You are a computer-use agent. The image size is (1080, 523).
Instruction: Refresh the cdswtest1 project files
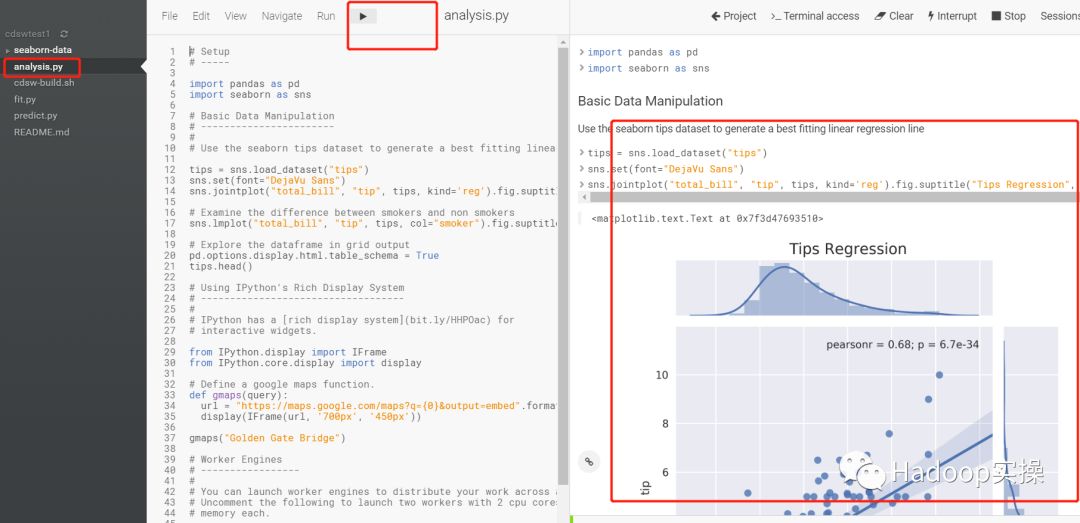64,34
